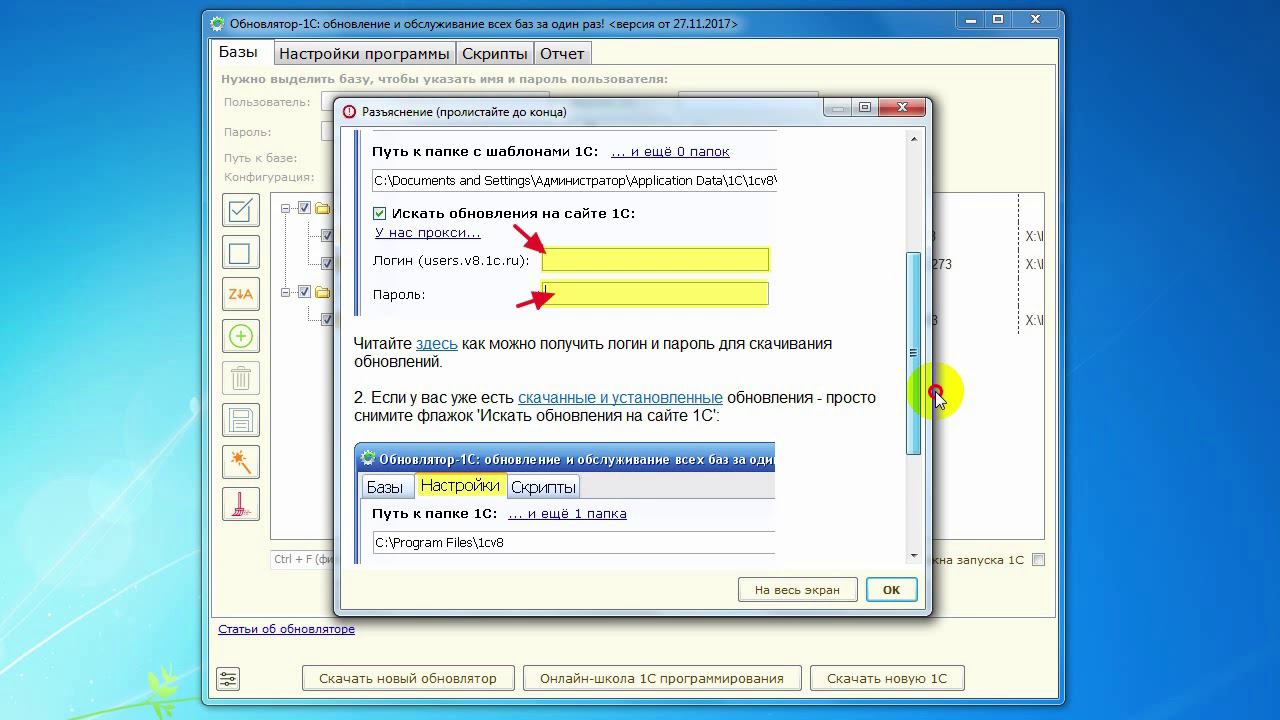
Task: Open 'скачанные и установленные' link
Action: (x=620, y=398)
